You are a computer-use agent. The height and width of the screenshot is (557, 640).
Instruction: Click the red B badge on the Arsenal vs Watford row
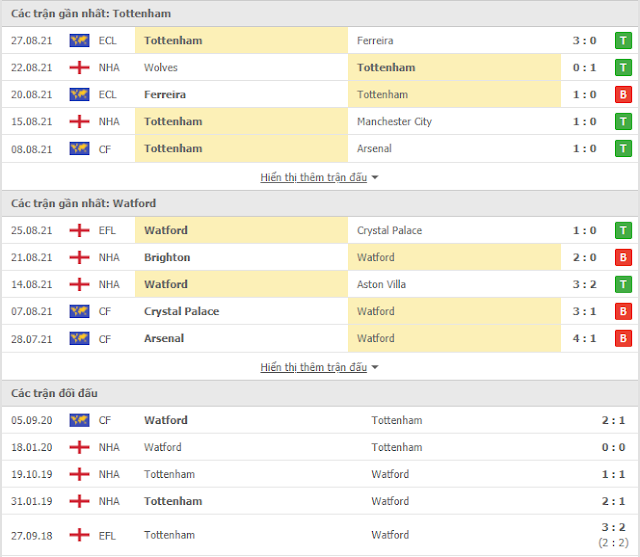point(623,338)
